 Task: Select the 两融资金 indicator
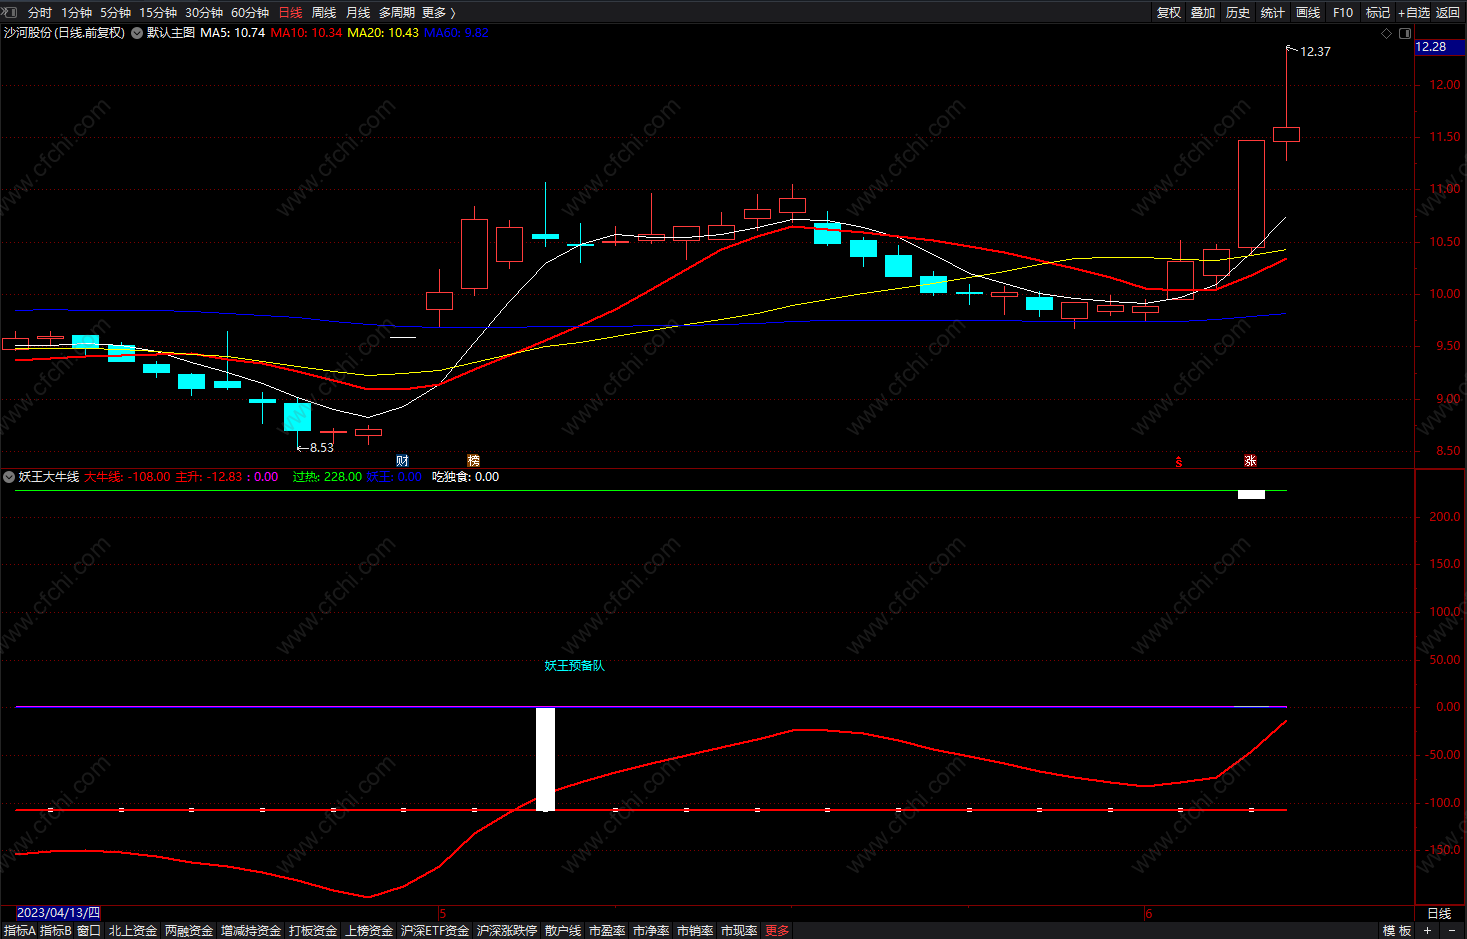(x=189, y=931)
